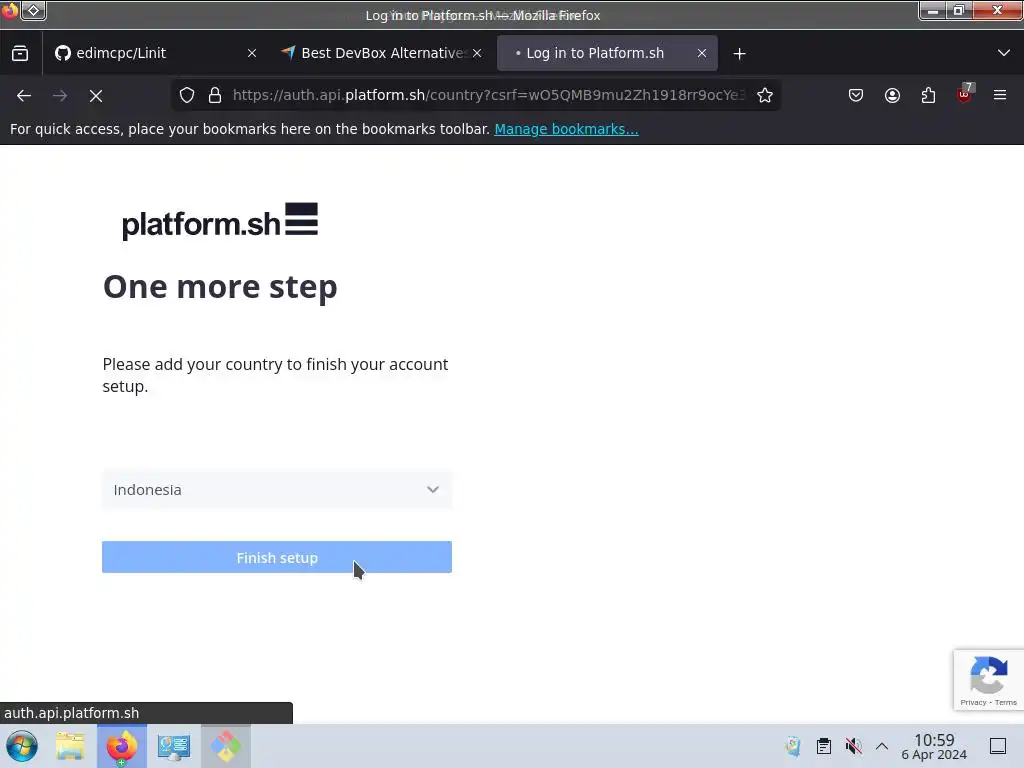Open the colorful diamond taskbar app
Image resolution: width=1024 pixels, height=768 pixels.
(x=225, y=746)
